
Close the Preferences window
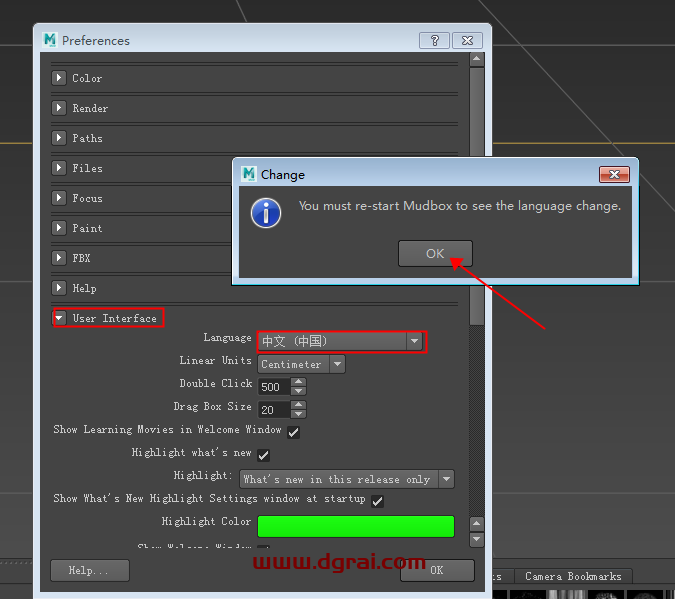click(x=467, y=40)
